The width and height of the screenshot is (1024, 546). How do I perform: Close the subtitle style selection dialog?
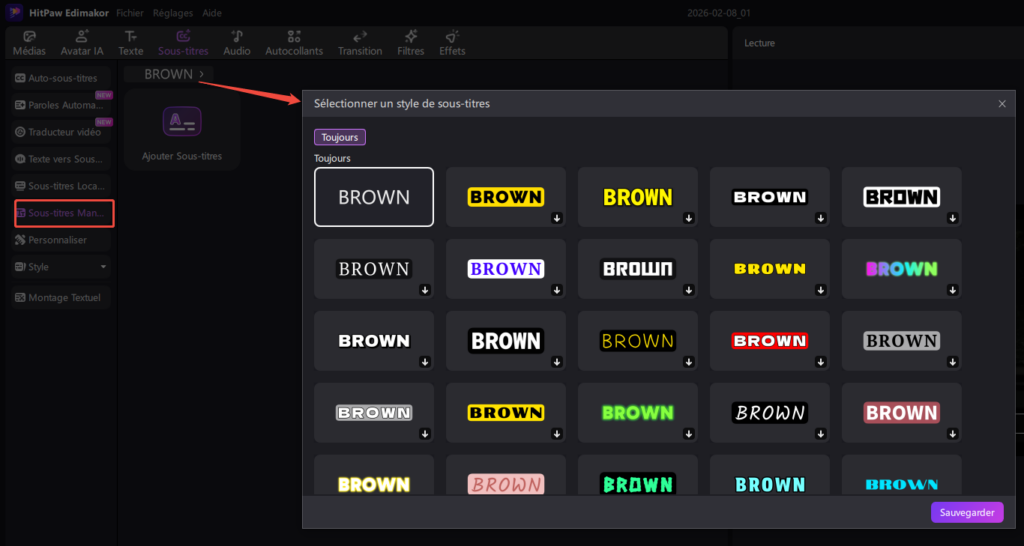1002,104
